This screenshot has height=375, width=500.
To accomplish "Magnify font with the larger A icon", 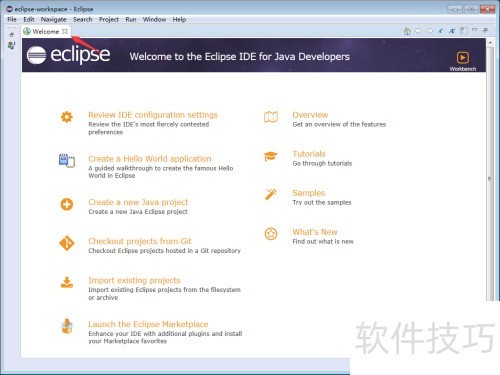I will click(x=452, y=31).
